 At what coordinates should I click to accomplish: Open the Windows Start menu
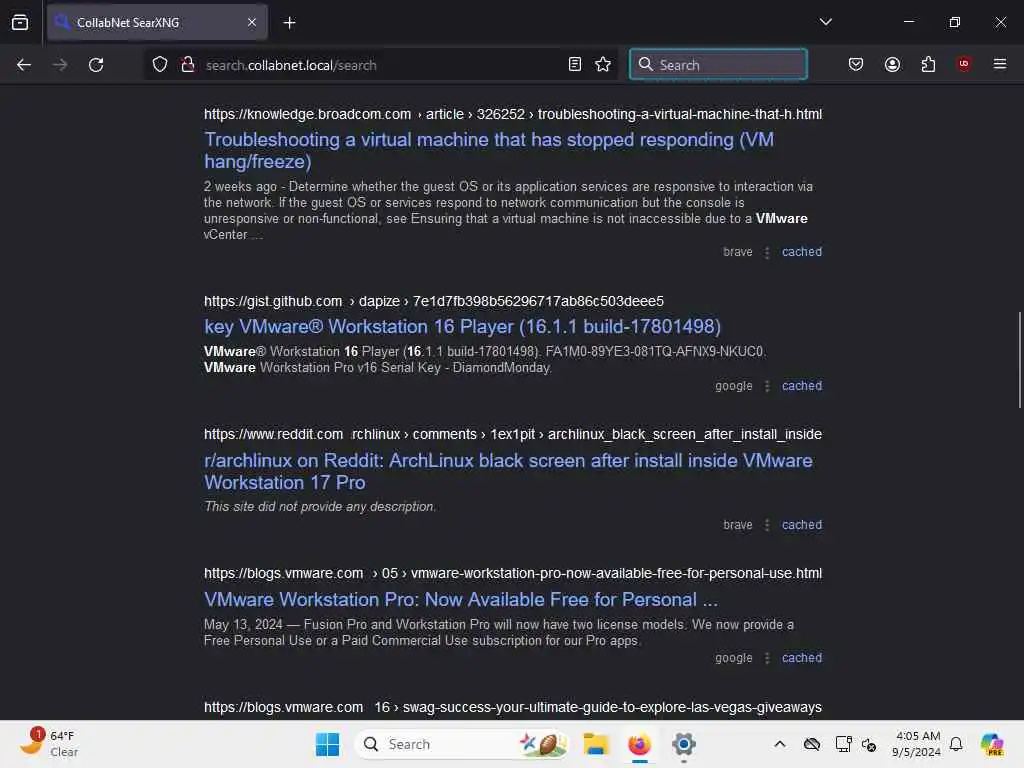click(327, 744)
